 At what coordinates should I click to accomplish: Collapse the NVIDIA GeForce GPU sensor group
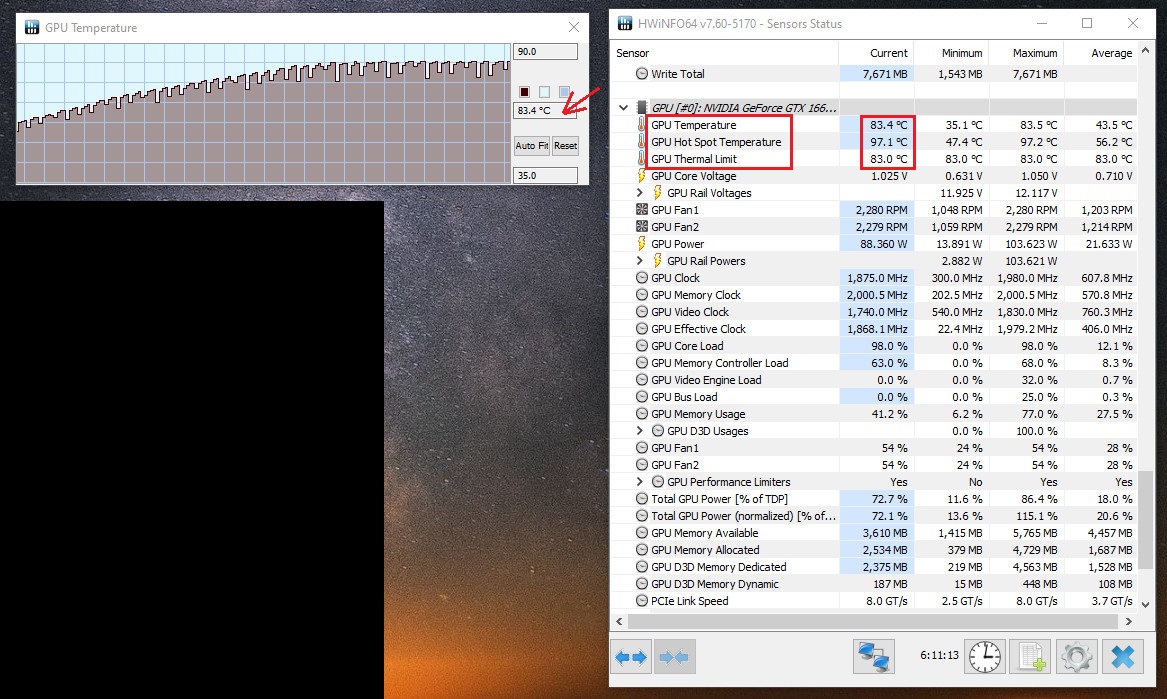pyautogui.click(x=624, y=107)
